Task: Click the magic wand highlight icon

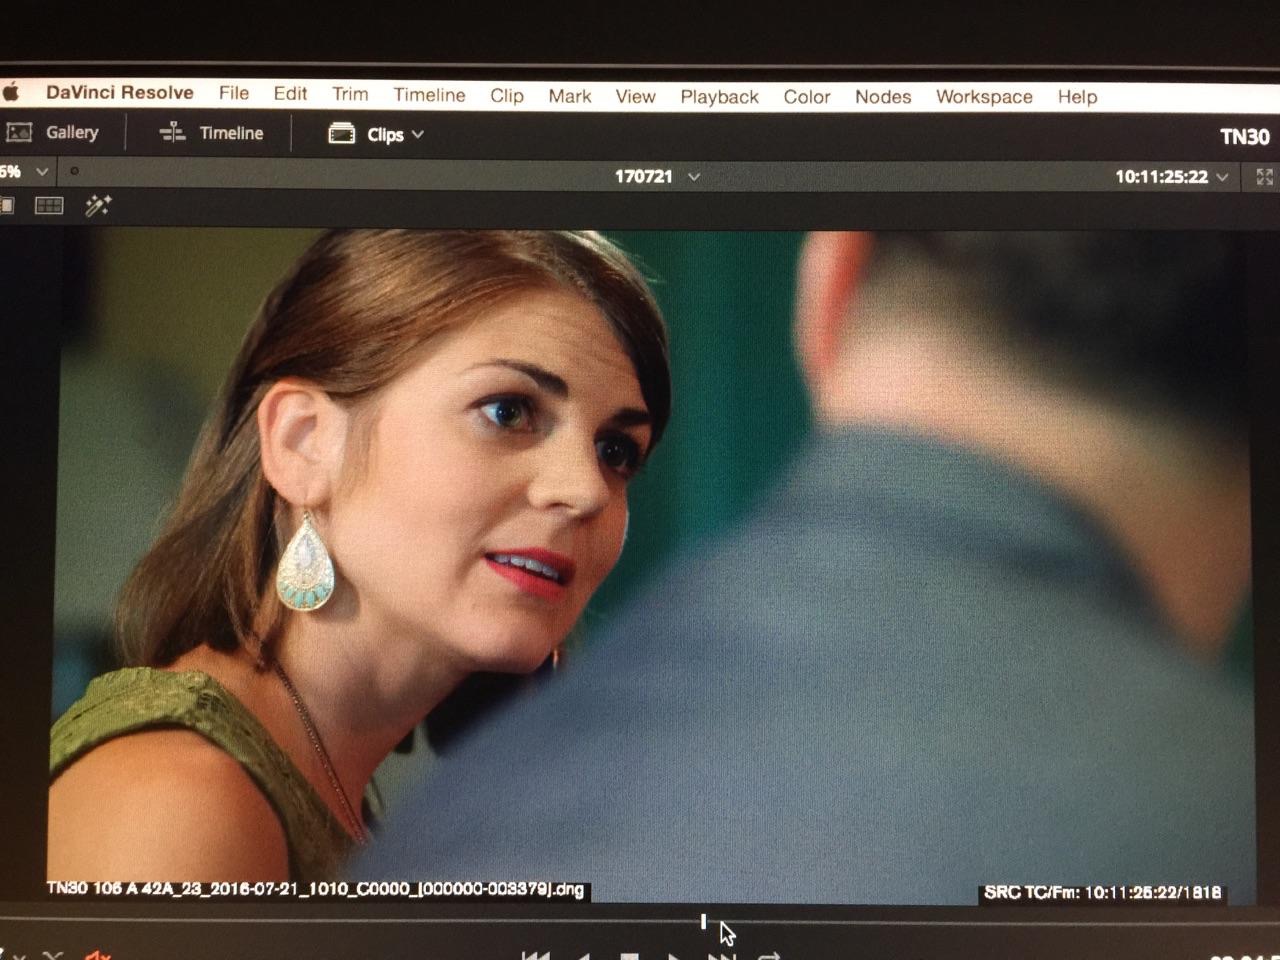Action: point(98,206)
